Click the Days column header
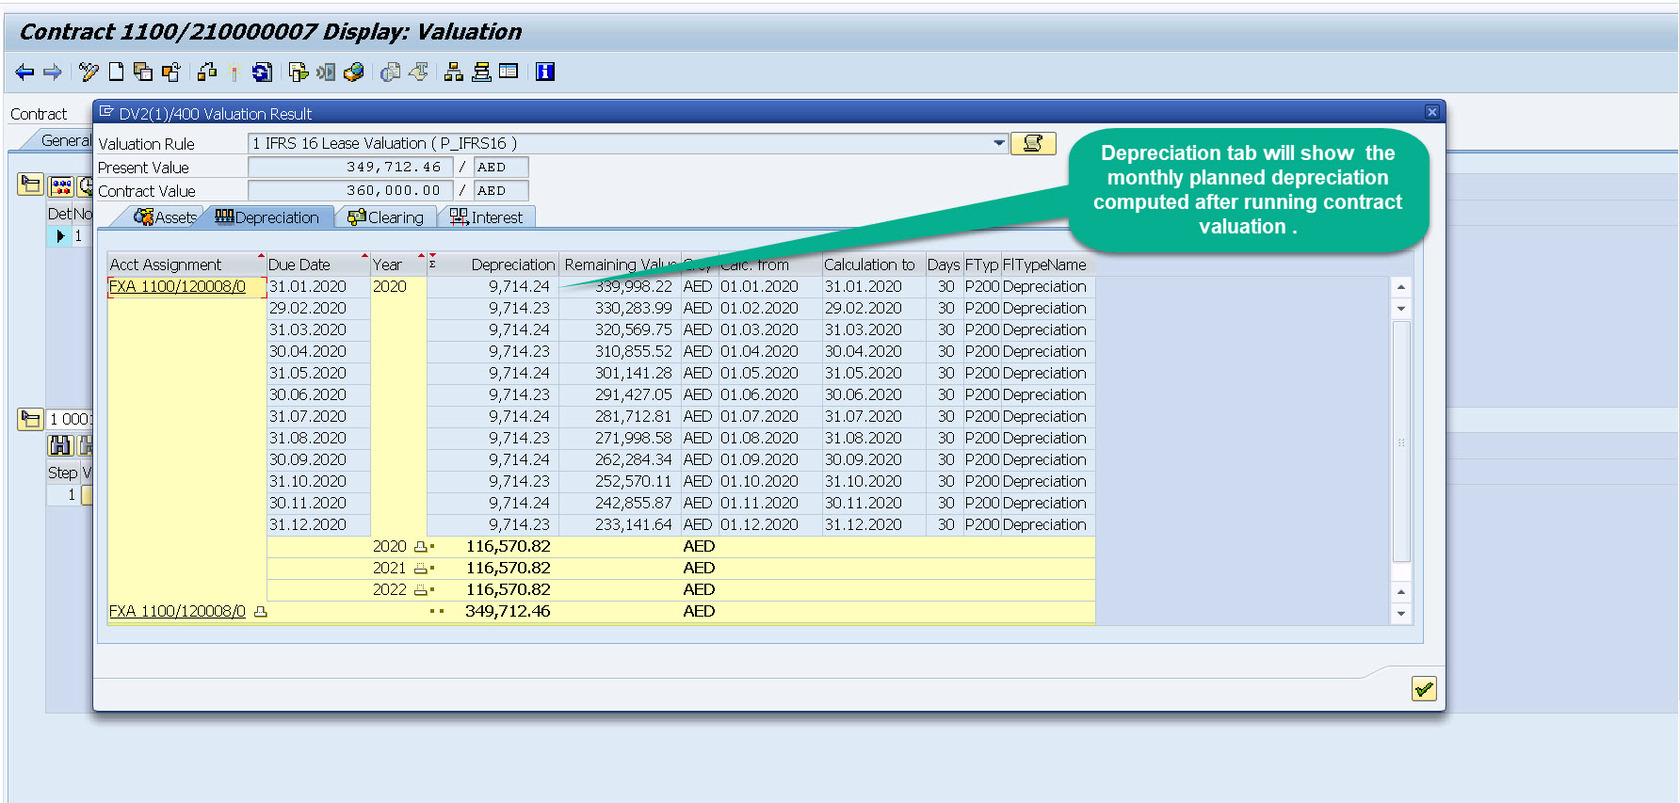 coord(943,265)
